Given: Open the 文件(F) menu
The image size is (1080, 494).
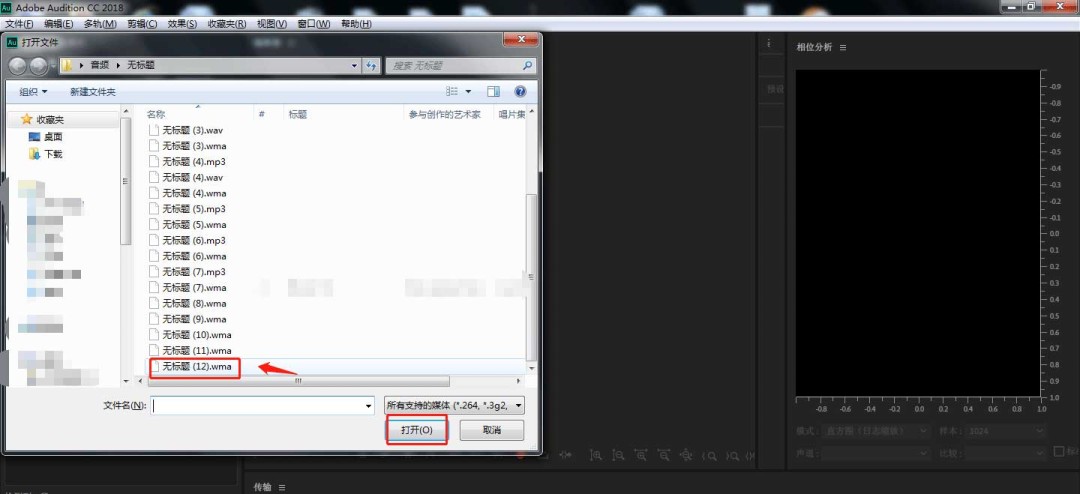Looking at the screenshot, I should [19, 23].
